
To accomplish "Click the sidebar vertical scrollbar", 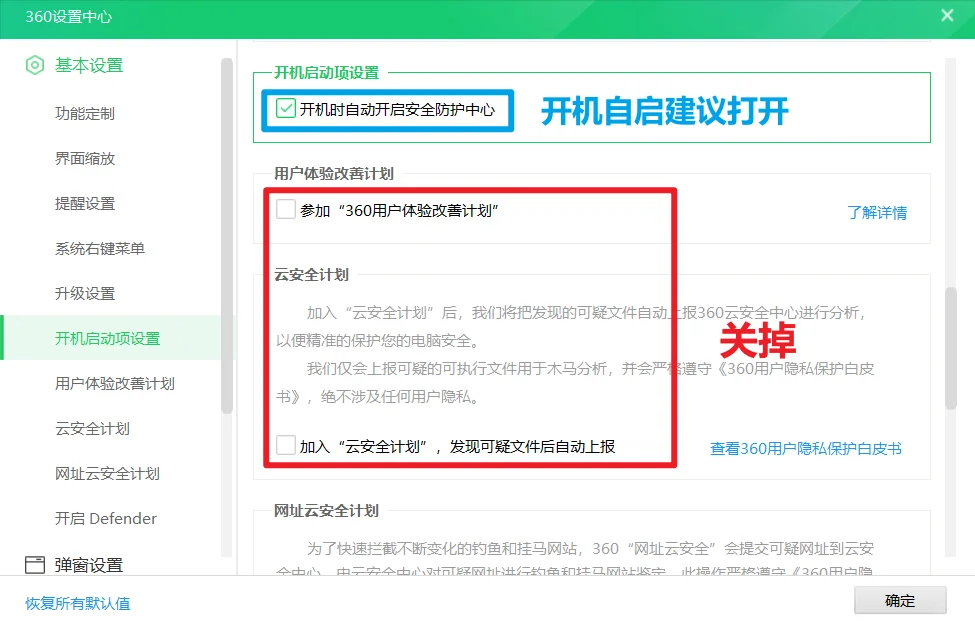I will click(x=226, y=236).
